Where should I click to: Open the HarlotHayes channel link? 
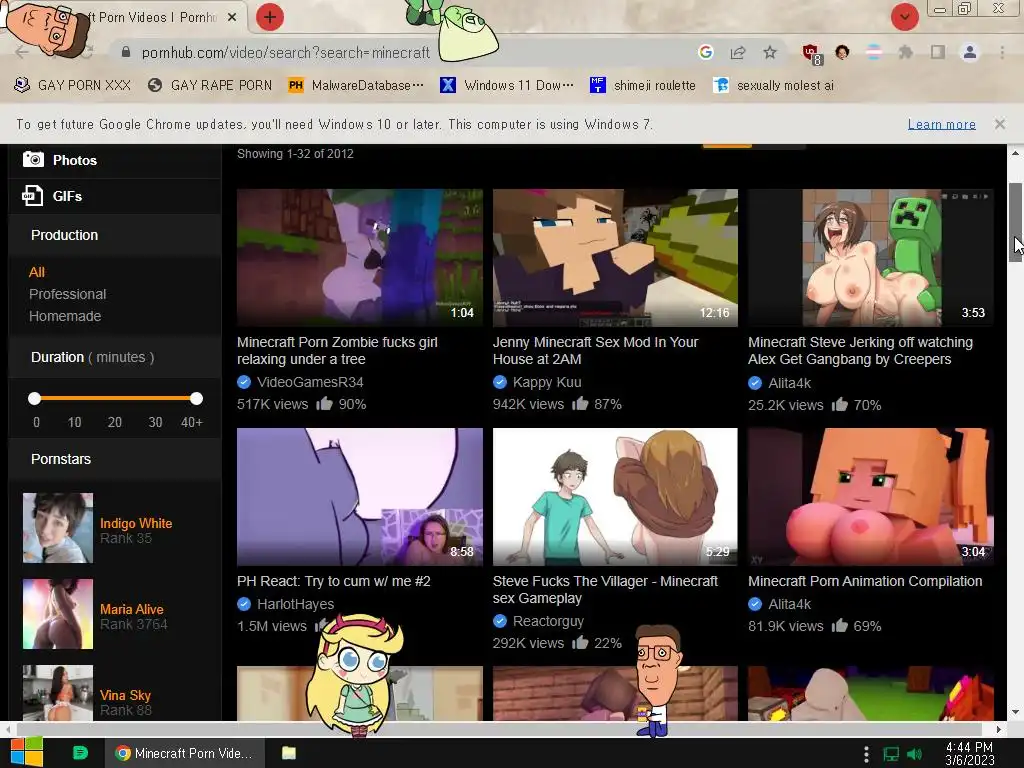pos(295,604)
